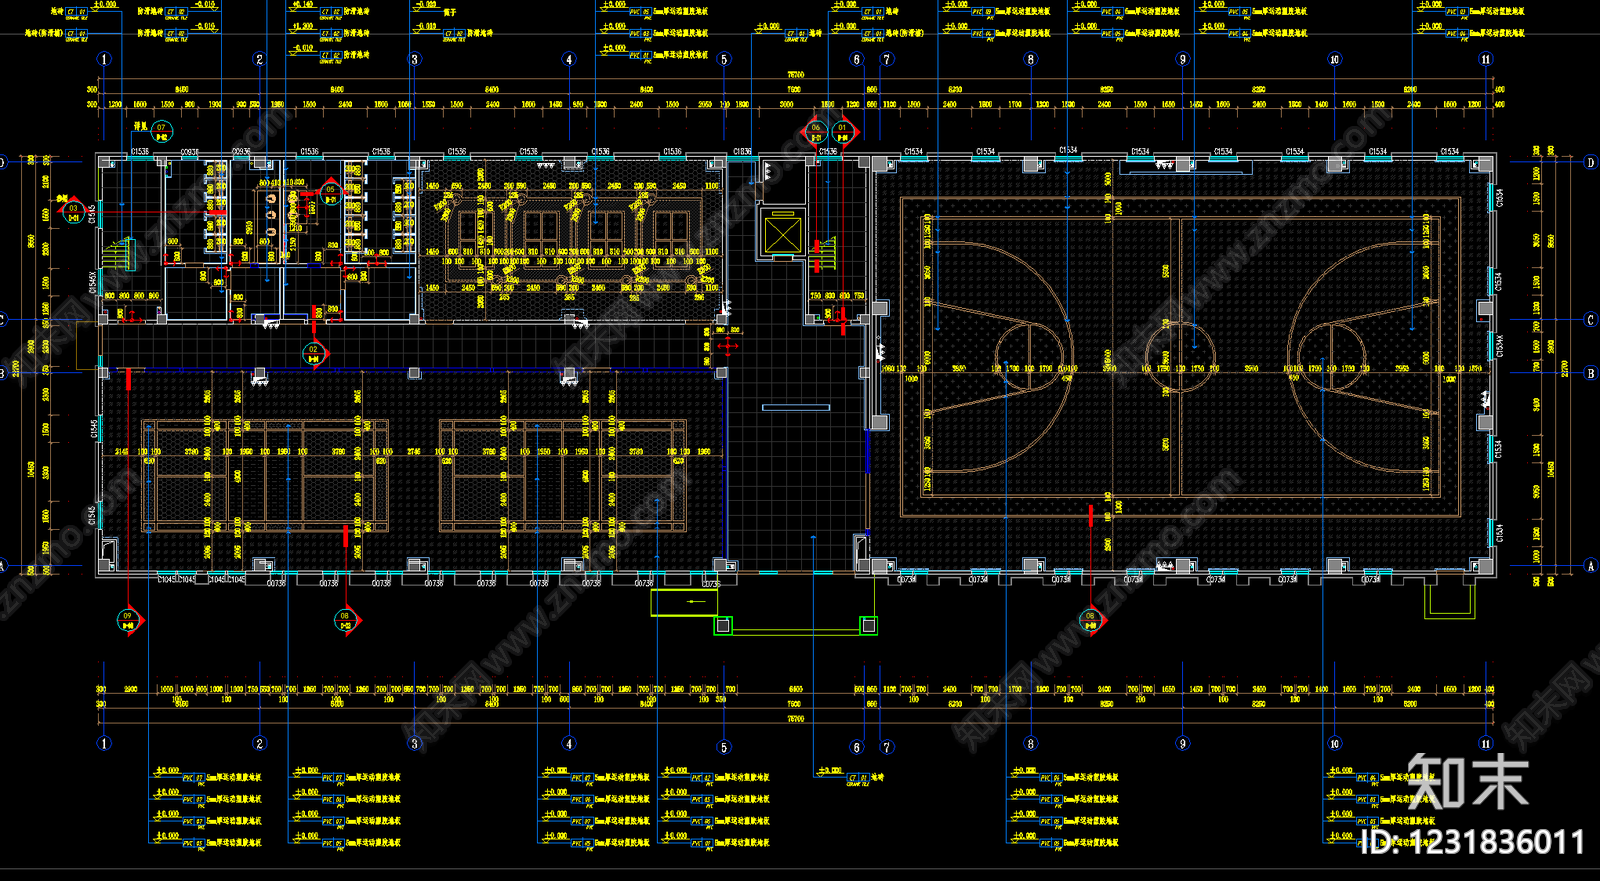
Task: Select section marker 05 in the restroom area
Action: point(331,193)
